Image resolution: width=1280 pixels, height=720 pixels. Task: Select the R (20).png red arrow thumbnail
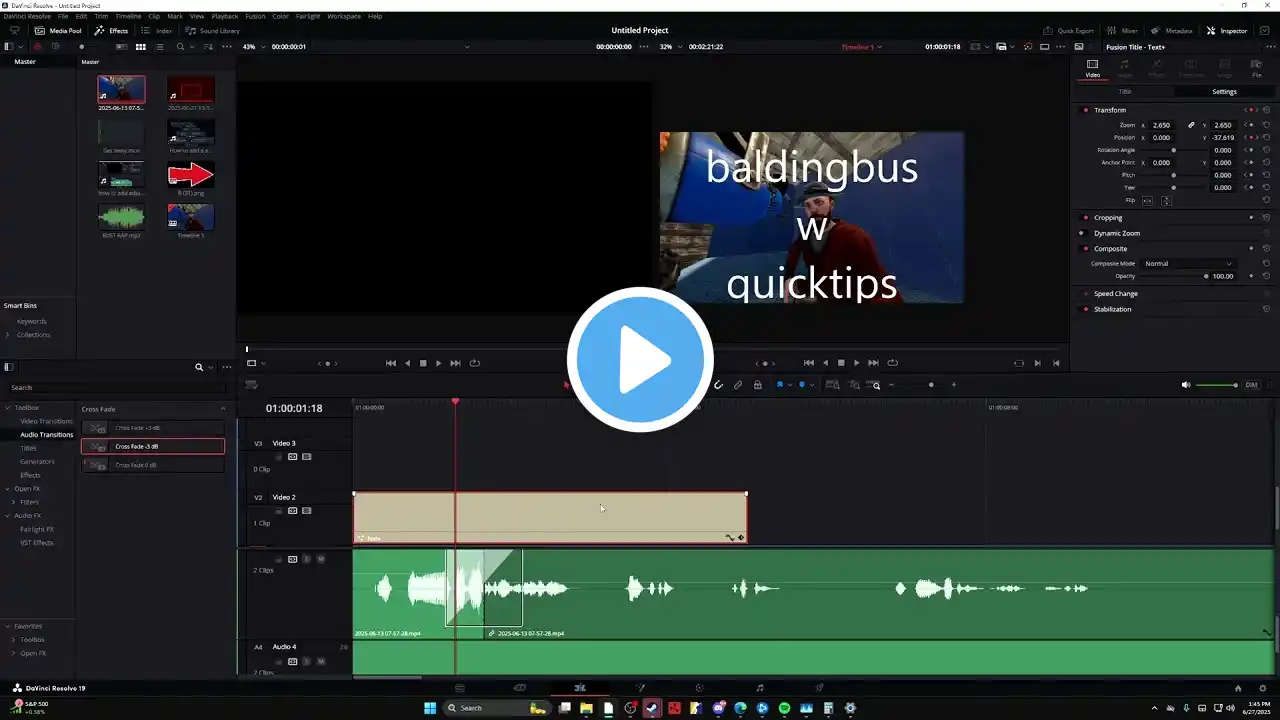(x=190, y=175)
